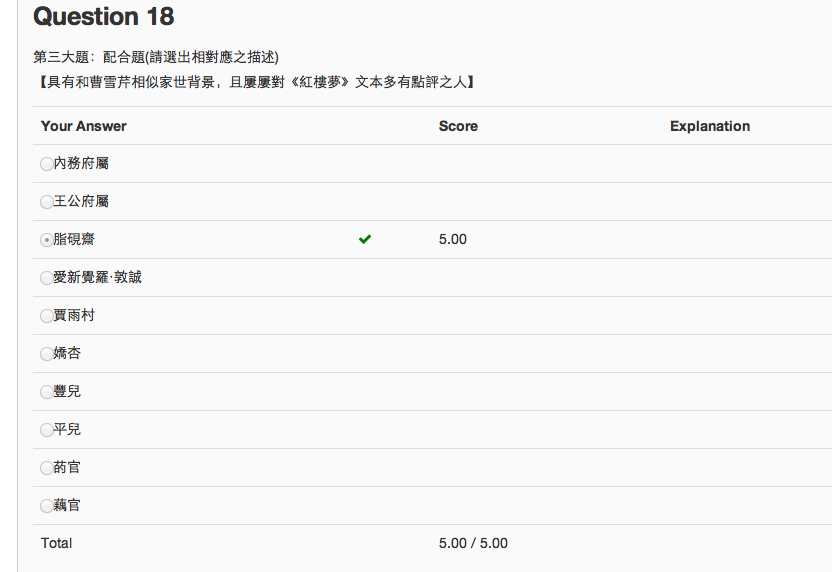This screenshot has height=572, width=832.
Task: Click the selected 脂硯齋 radio button
Action: click(46, 240)
